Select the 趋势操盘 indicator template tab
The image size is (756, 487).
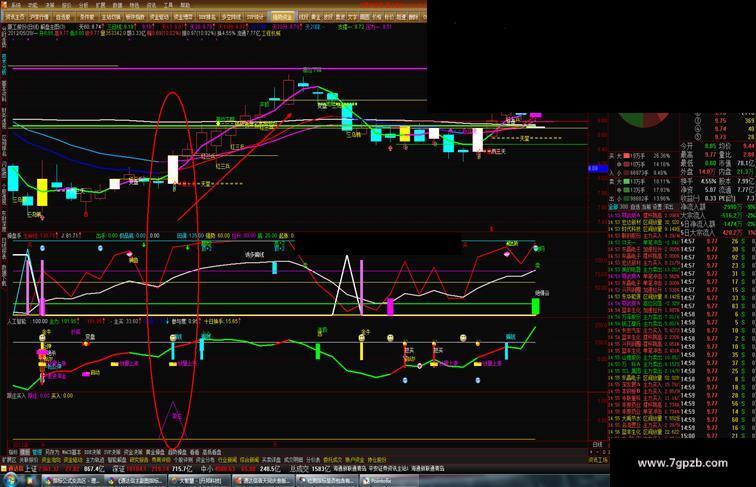pyautogui.click(x=177, y=452)
